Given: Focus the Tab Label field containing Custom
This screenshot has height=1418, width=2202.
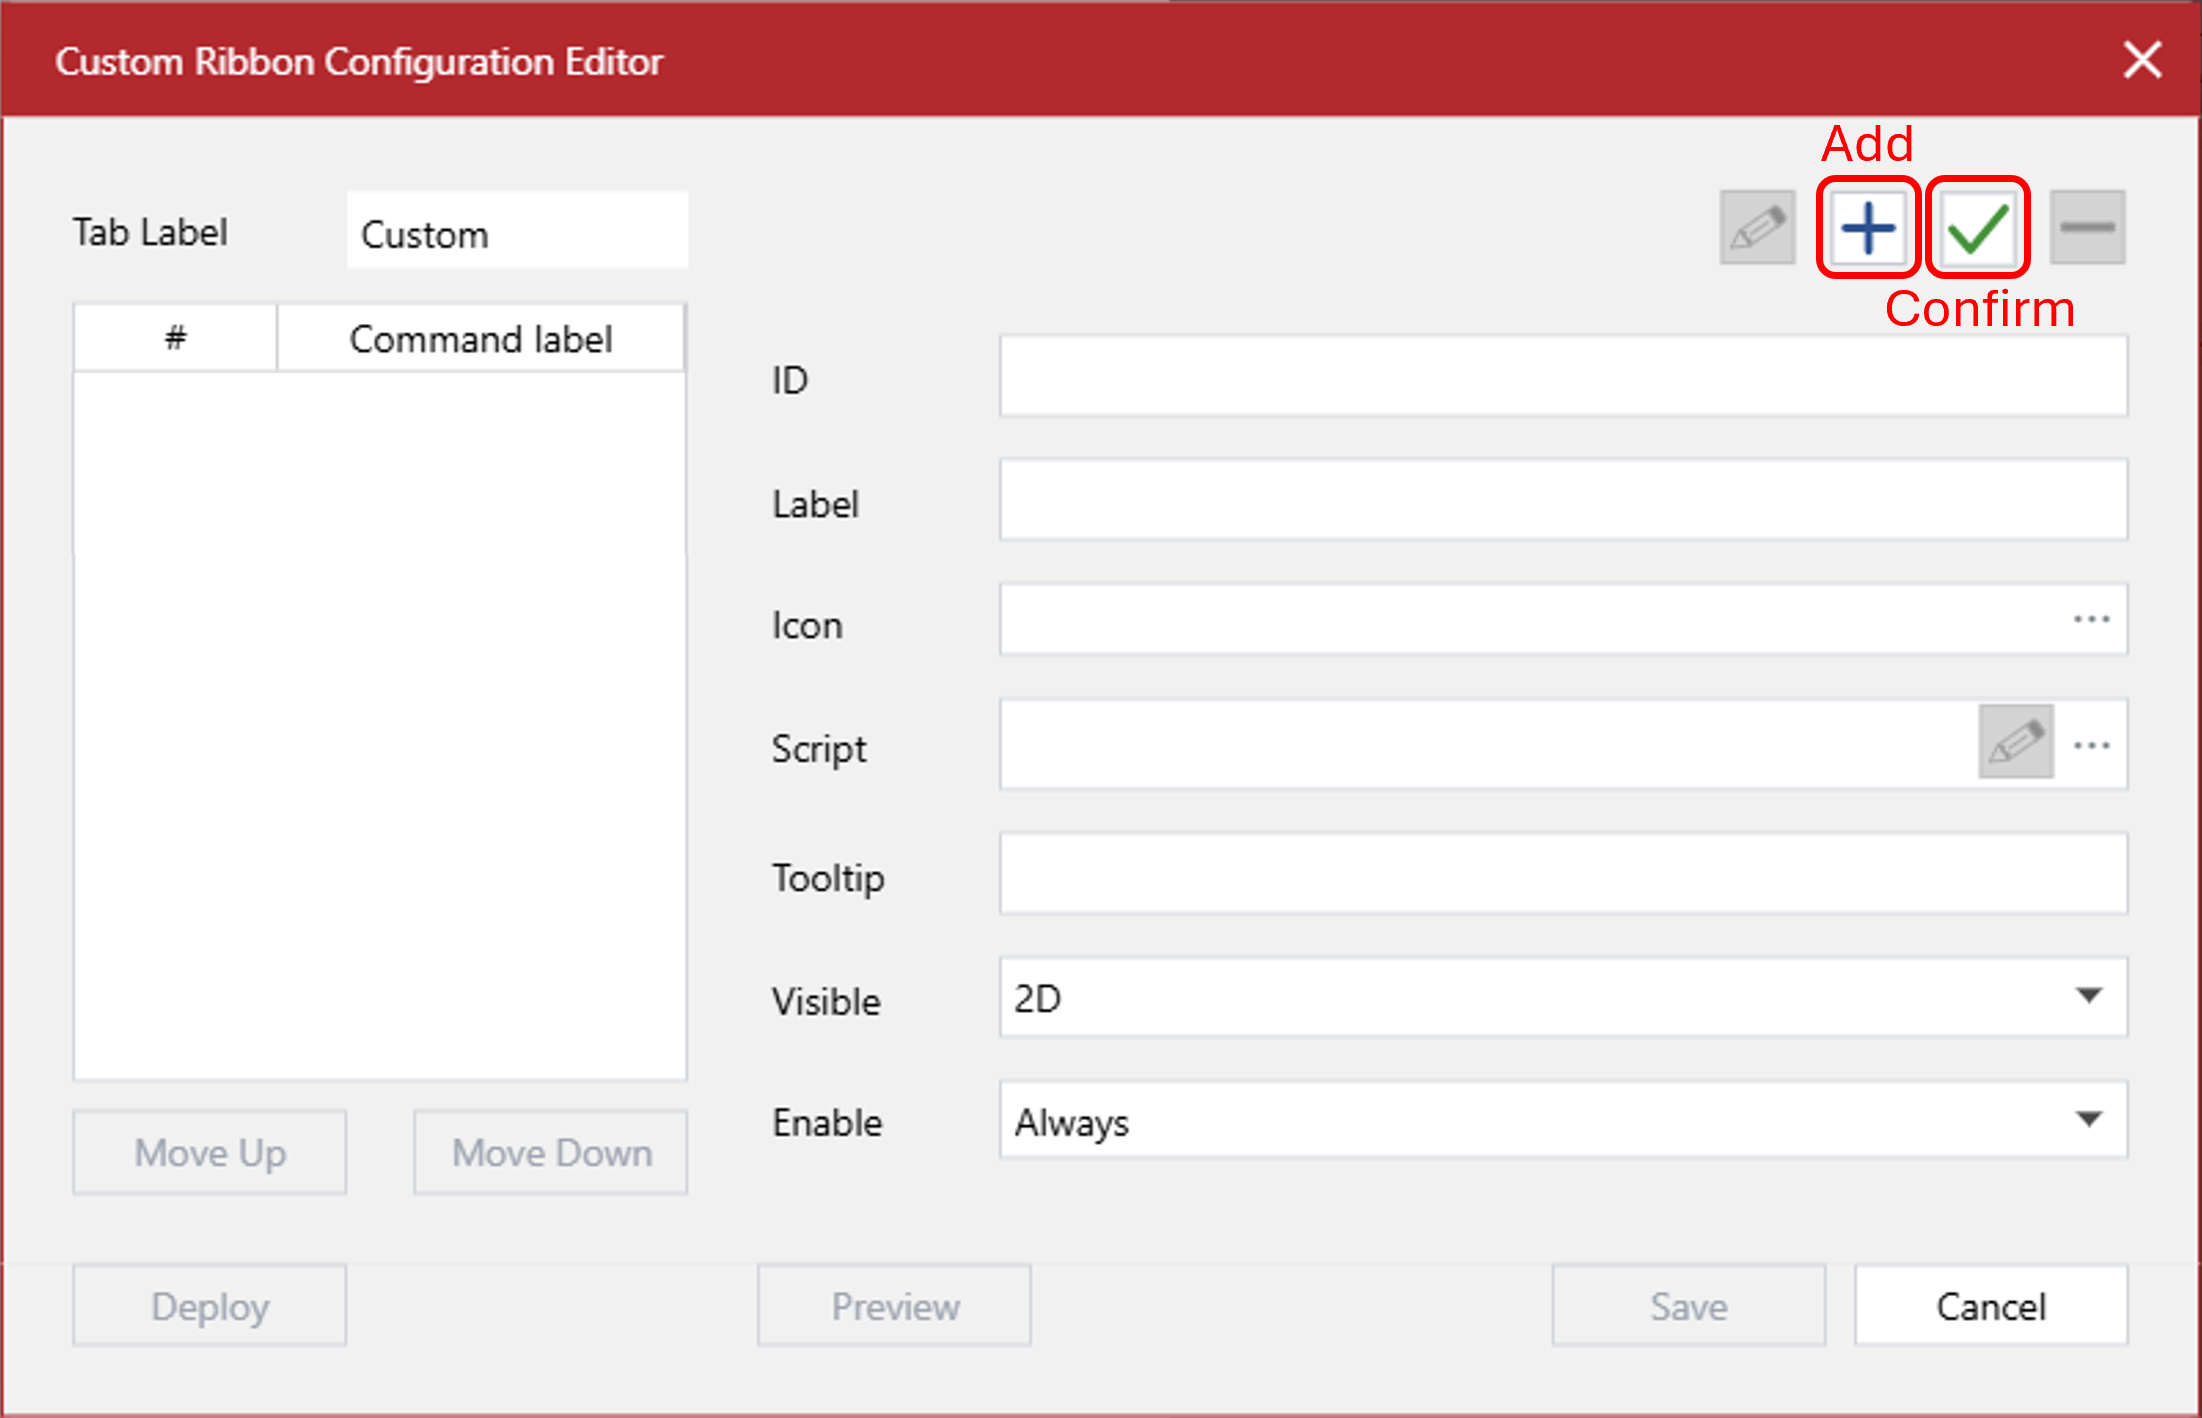Looking at the screenshot, I should click(517, 233).
